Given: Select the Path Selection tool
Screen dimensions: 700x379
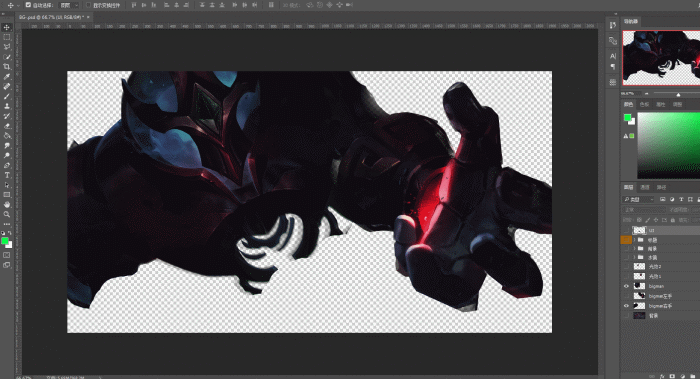Looking at the screenshot, I should pyautogui.click(x=7, y=185).
